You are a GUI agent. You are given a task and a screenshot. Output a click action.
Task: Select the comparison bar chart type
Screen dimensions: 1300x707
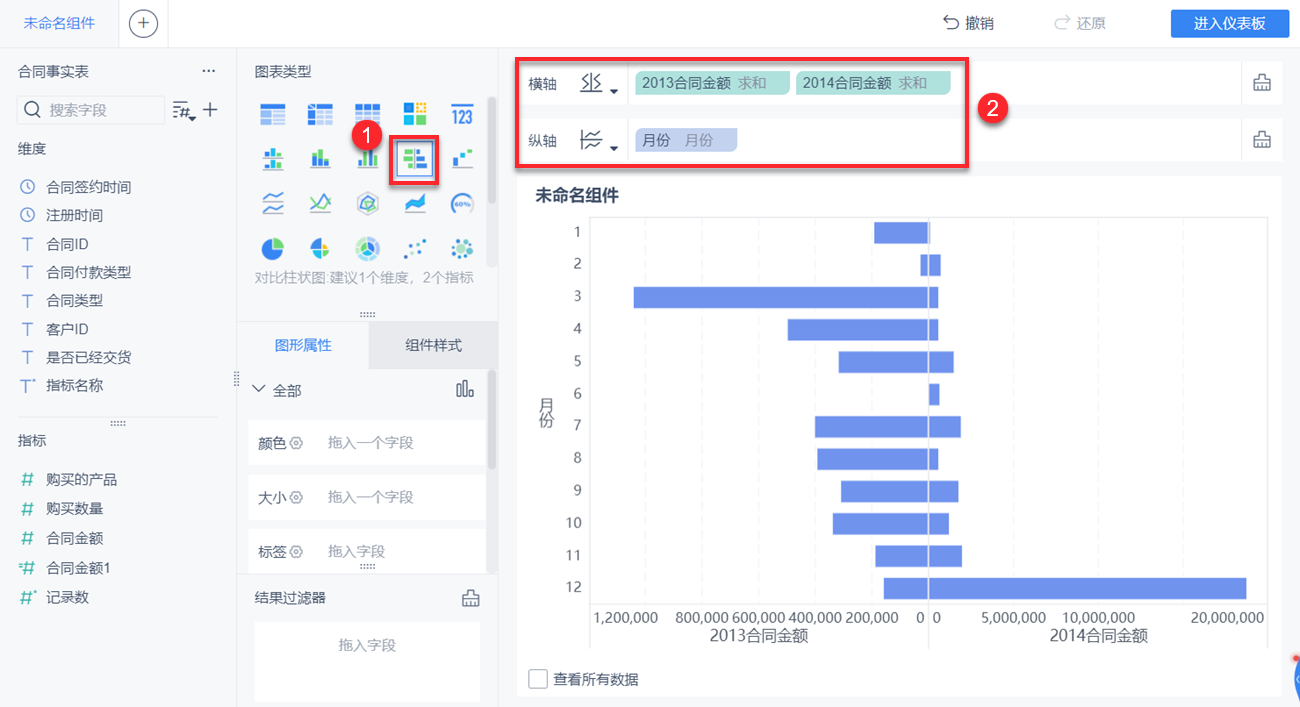[x=415, y=160]
